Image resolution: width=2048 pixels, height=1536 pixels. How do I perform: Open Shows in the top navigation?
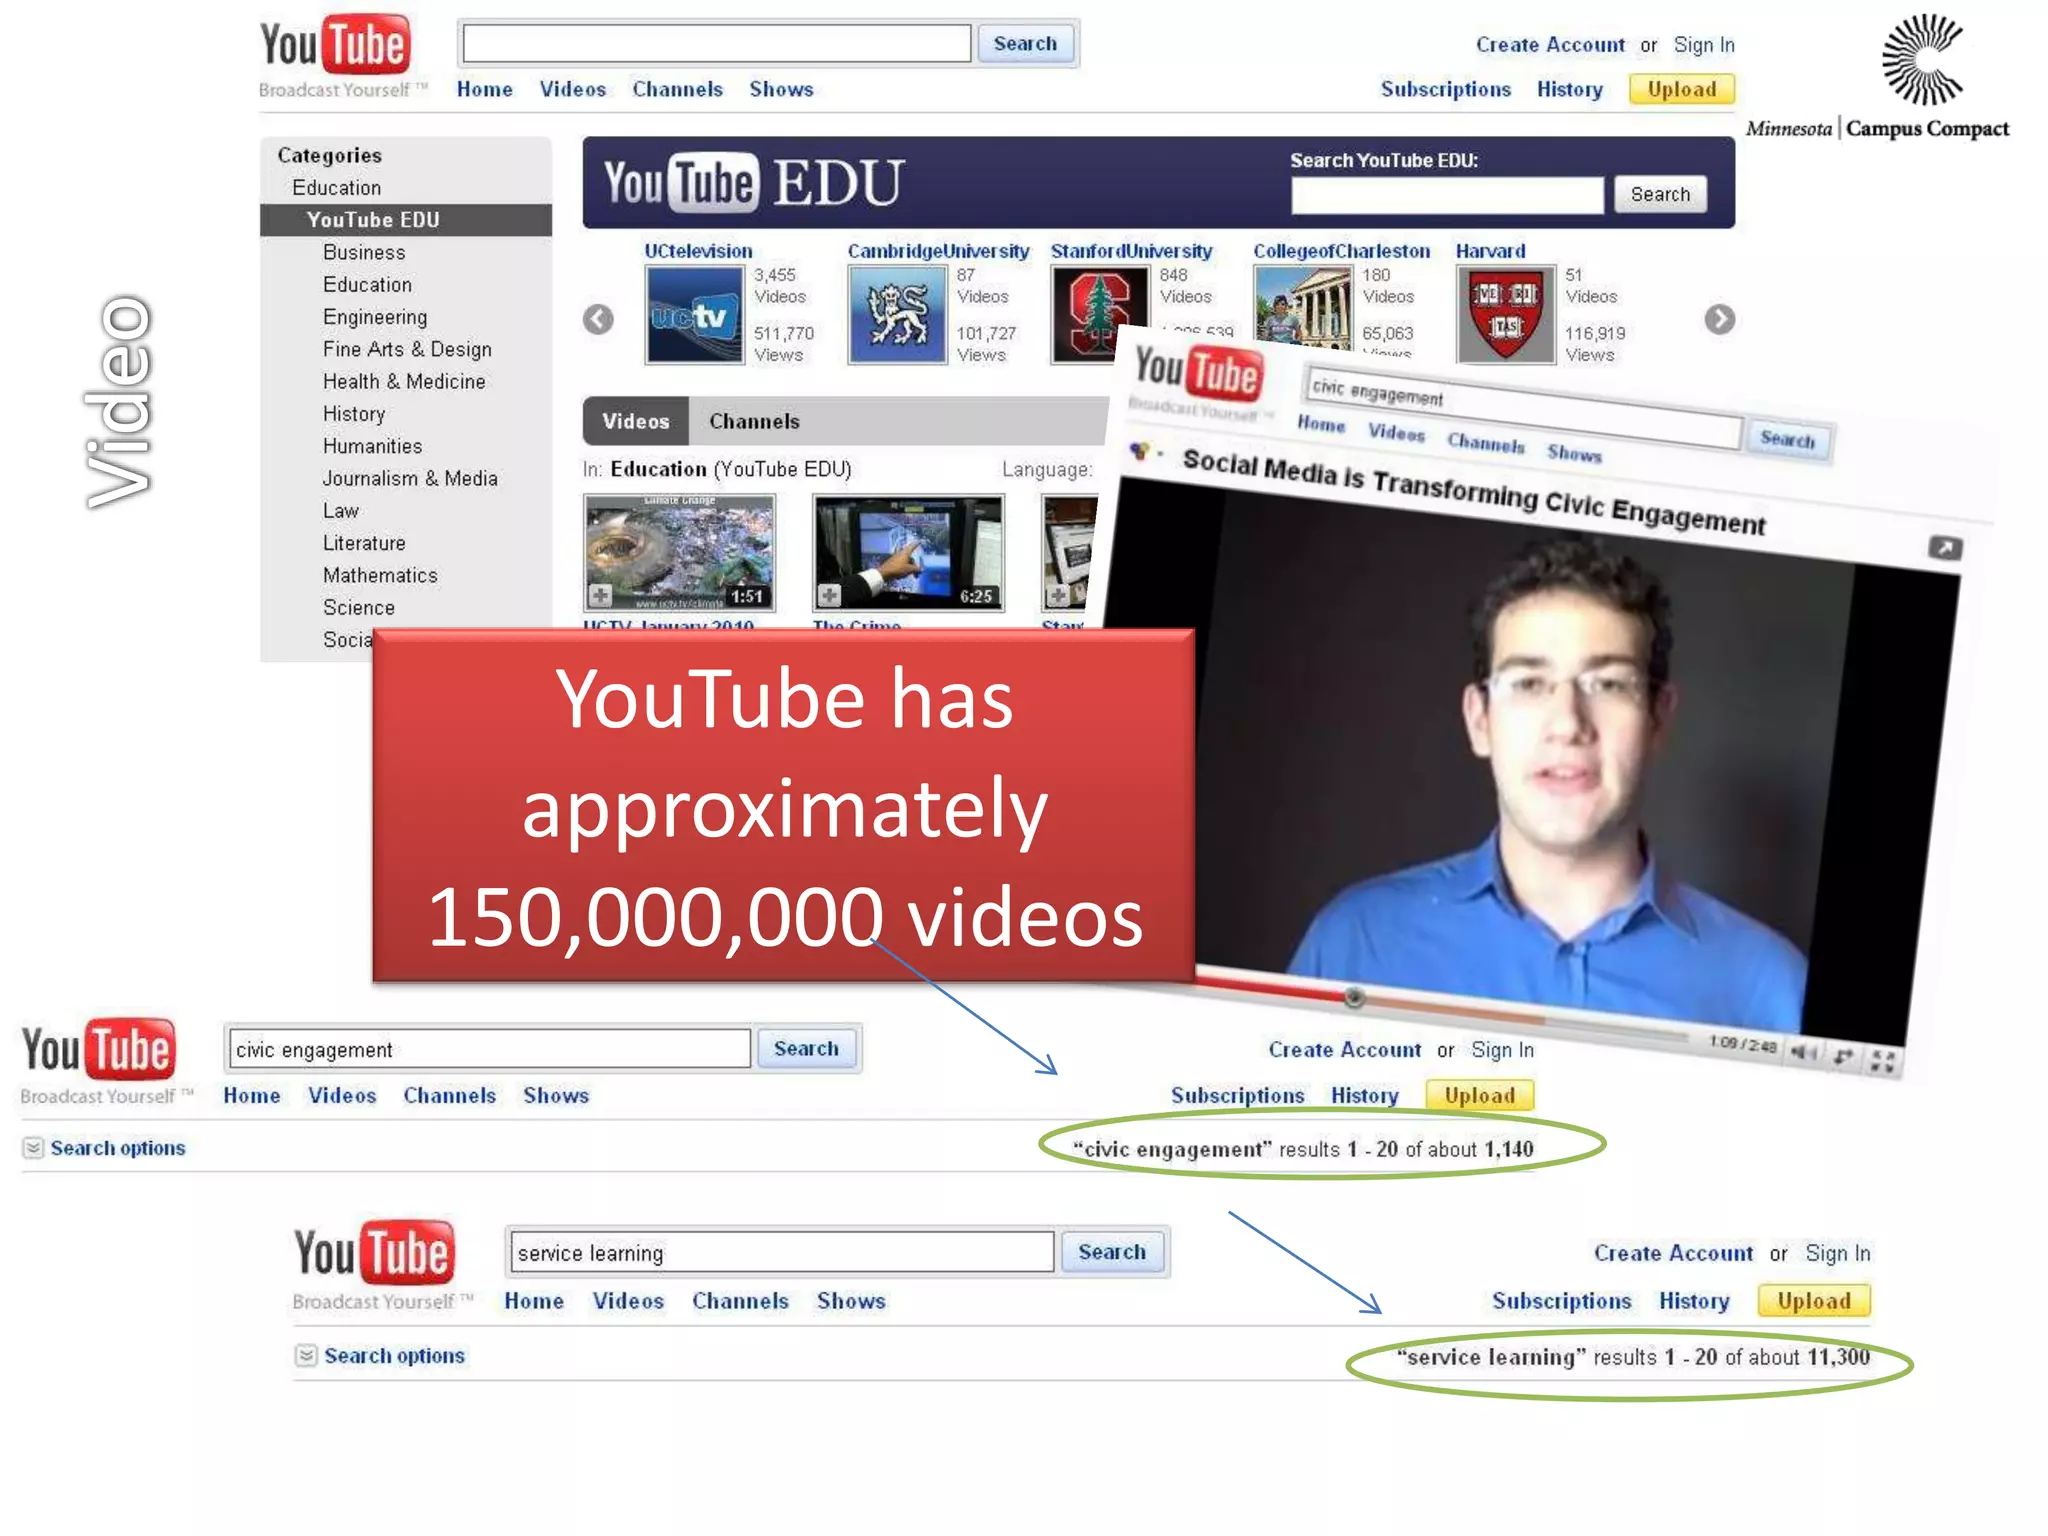[781, 89]
